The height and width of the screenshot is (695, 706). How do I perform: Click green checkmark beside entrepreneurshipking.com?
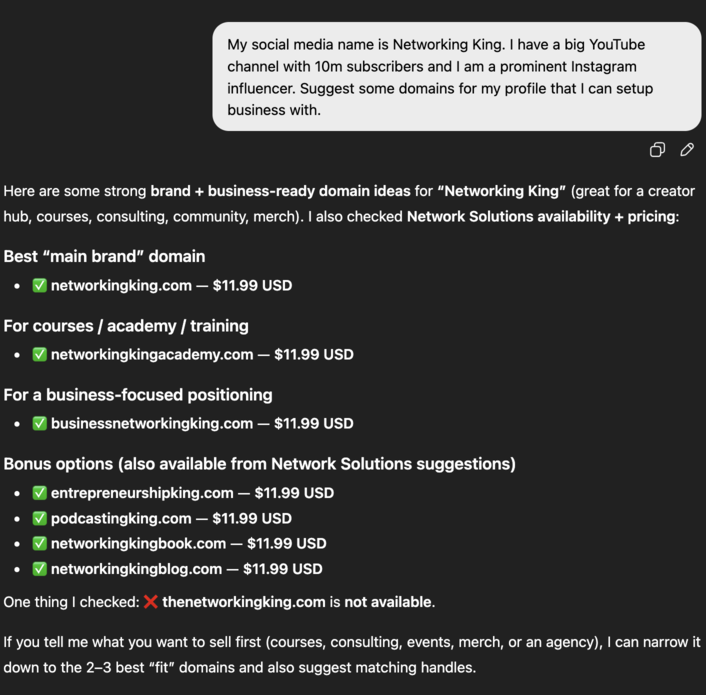(40, 493)
